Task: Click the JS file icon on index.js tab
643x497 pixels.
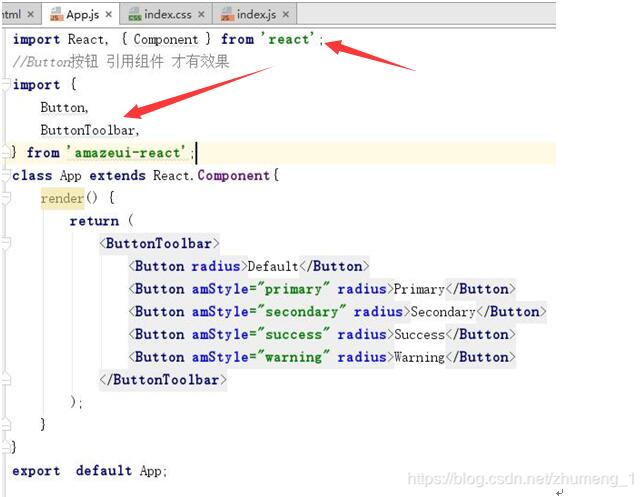Action: point(227,15)
